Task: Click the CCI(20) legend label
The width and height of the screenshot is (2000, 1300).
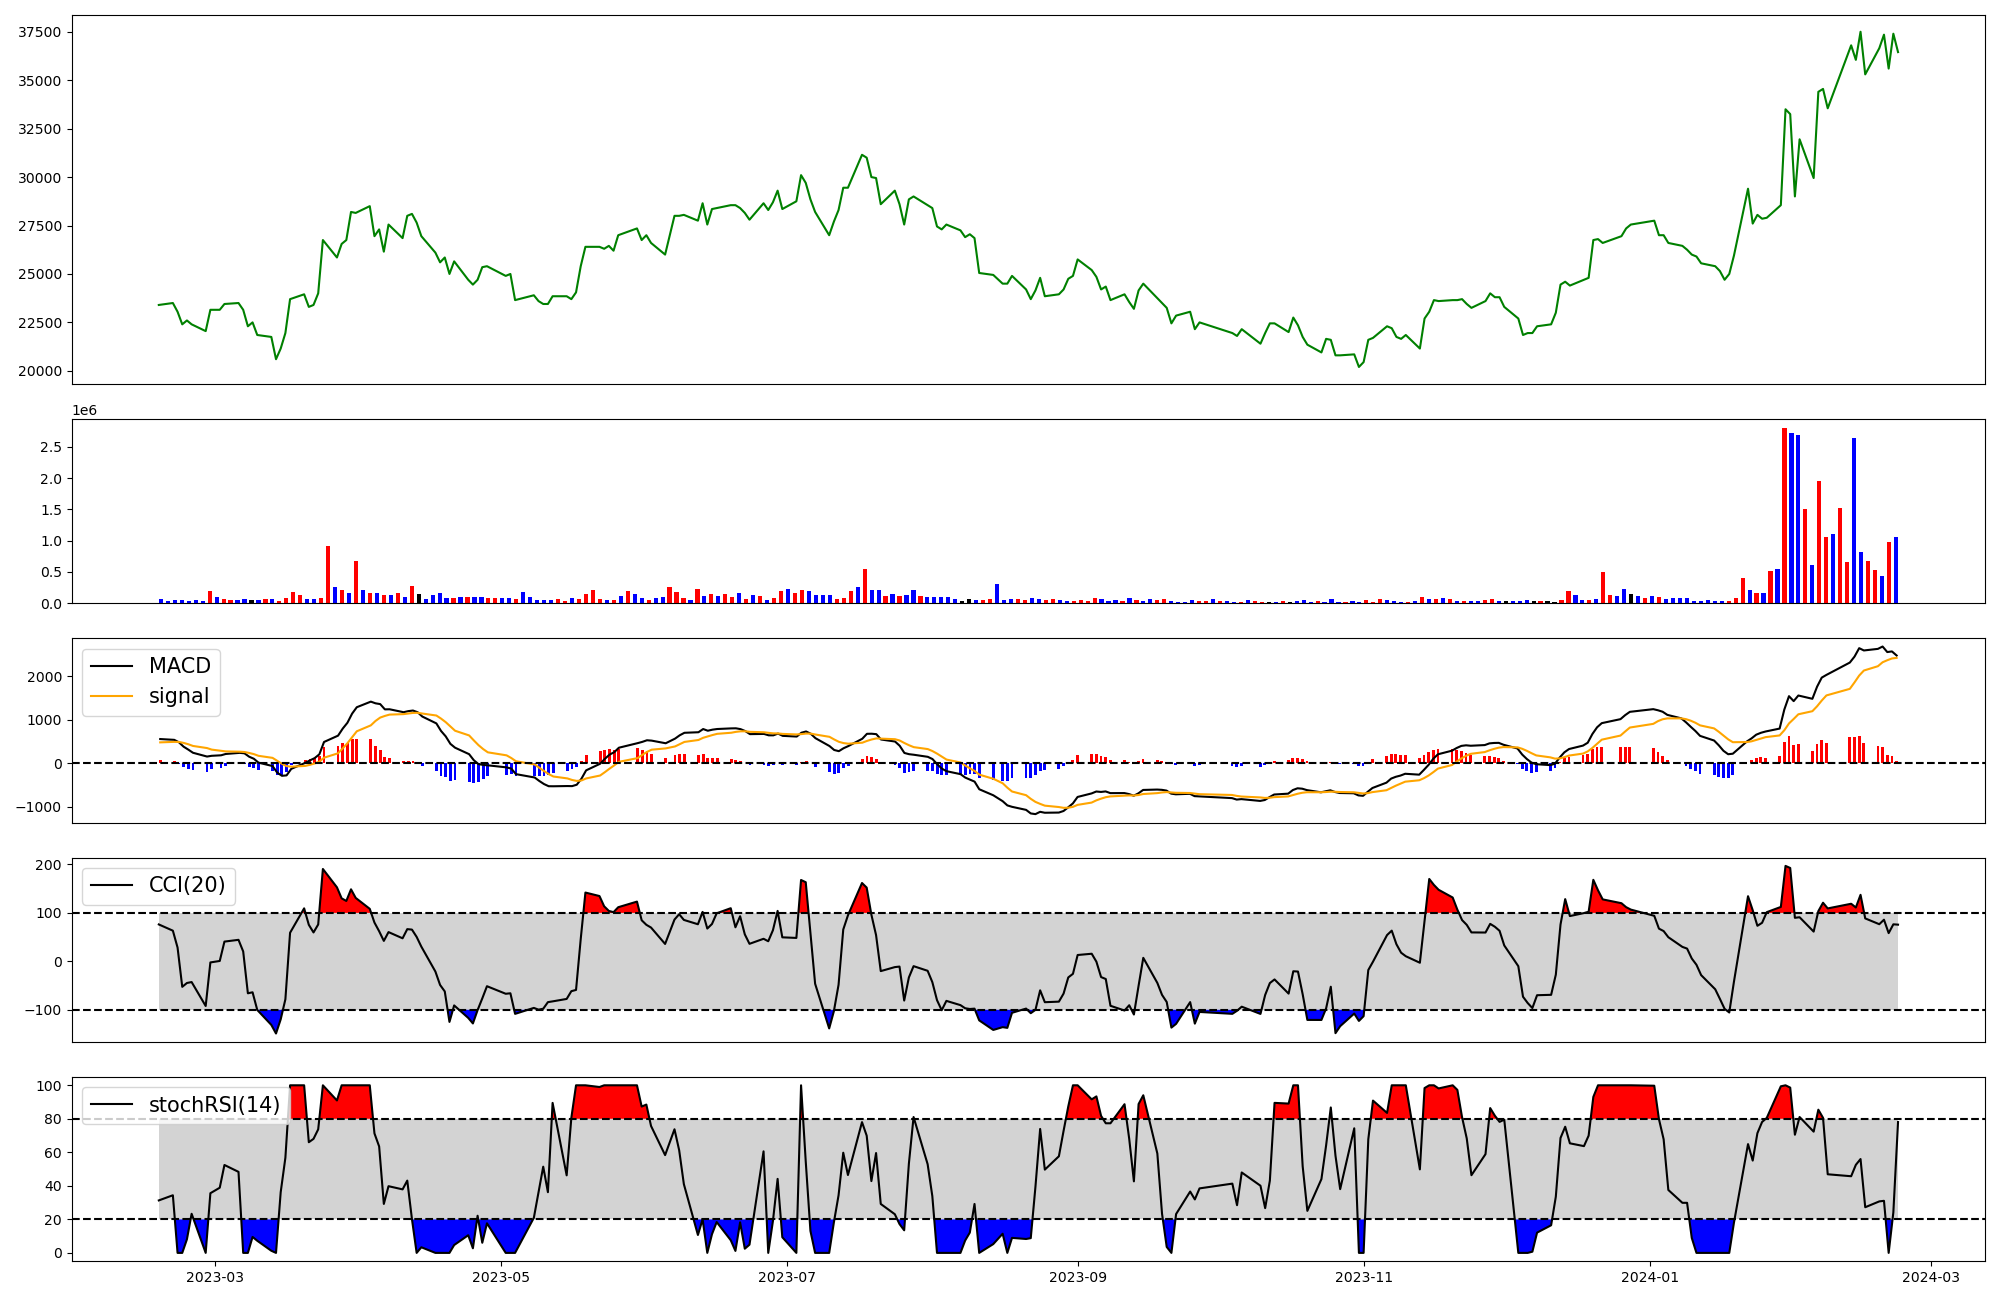Action: 186,885
